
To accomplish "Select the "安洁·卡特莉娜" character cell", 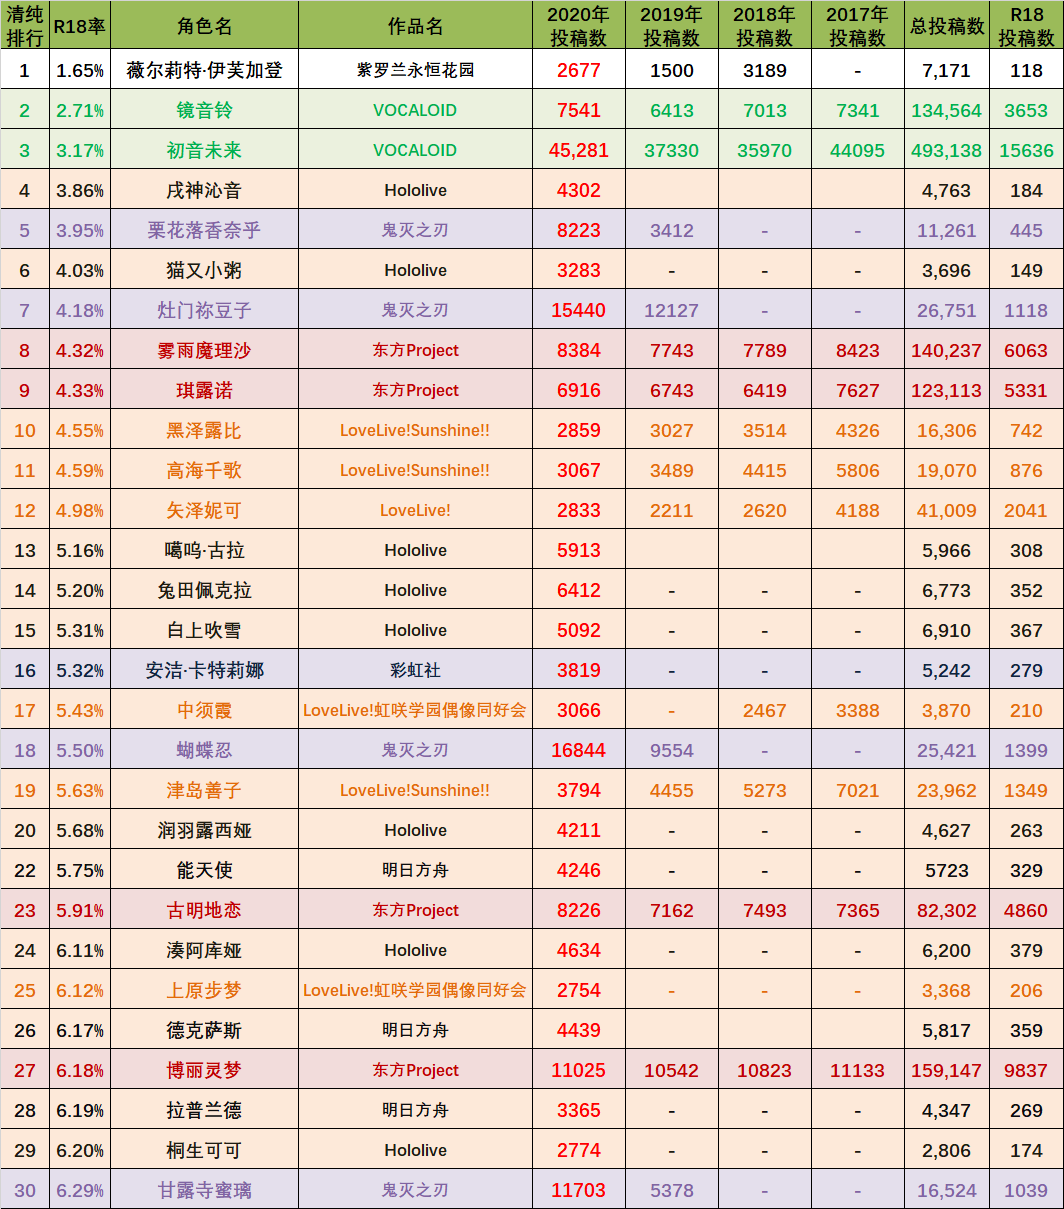I will 204,670.
